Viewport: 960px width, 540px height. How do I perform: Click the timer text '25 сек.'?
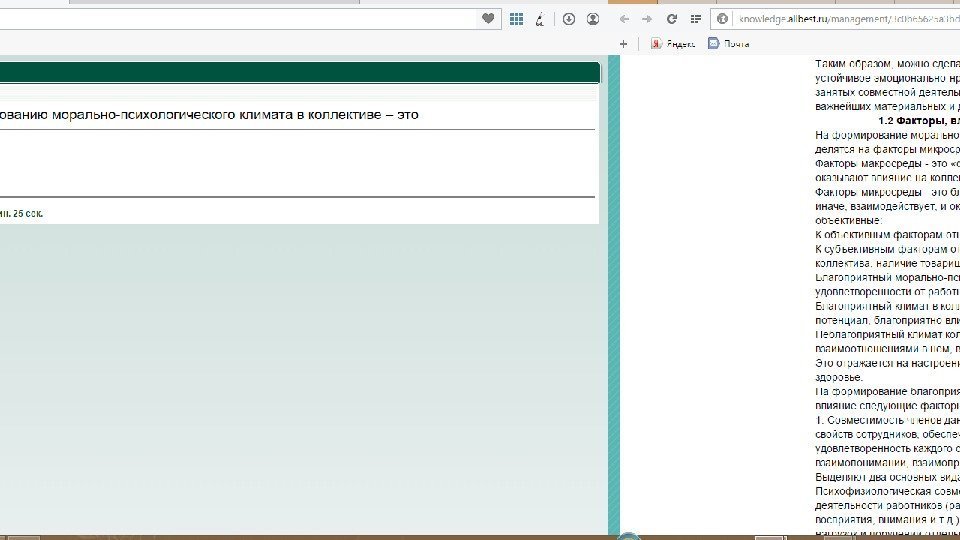pyautogui.click(x=28, y=214)
